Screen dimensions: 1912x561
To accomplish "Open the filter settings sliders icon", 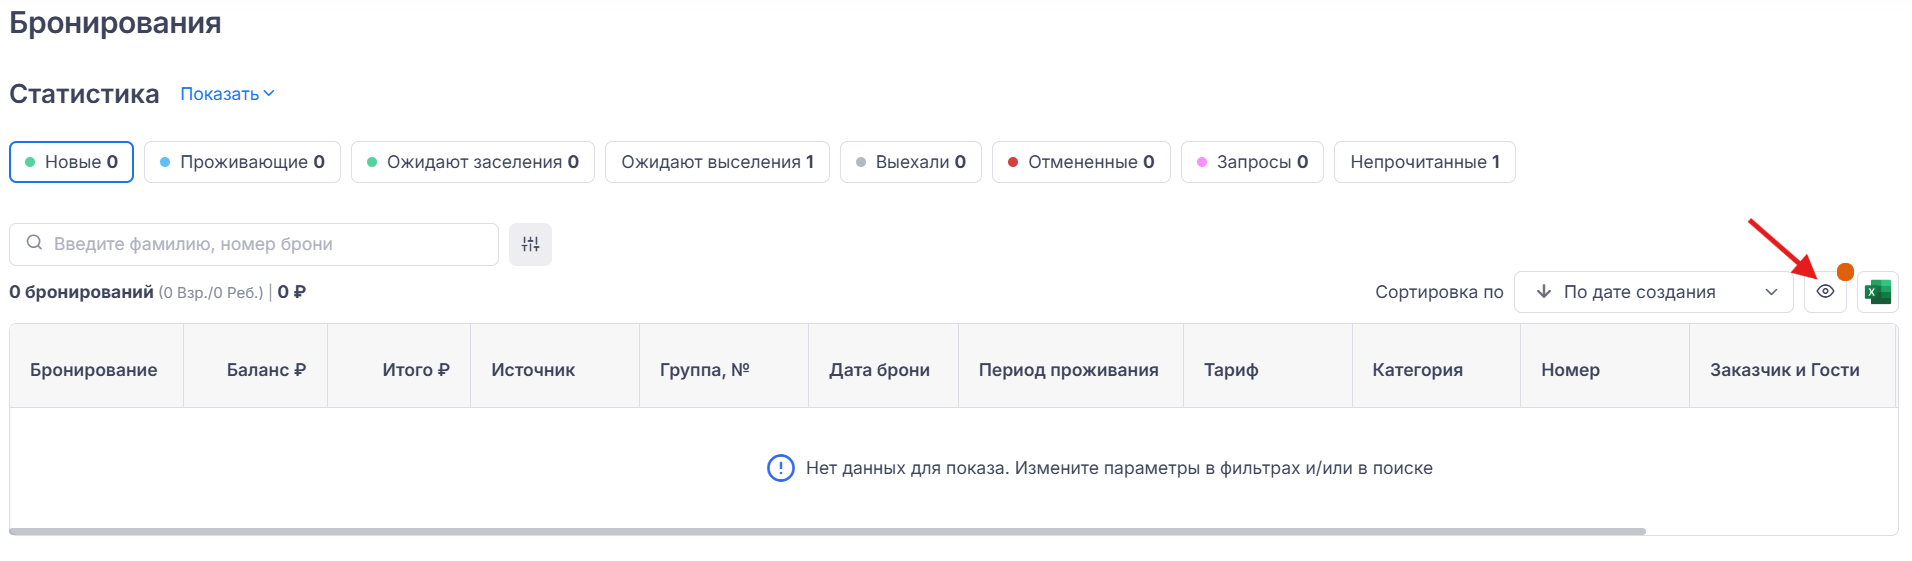I will (x=530, y=244).
